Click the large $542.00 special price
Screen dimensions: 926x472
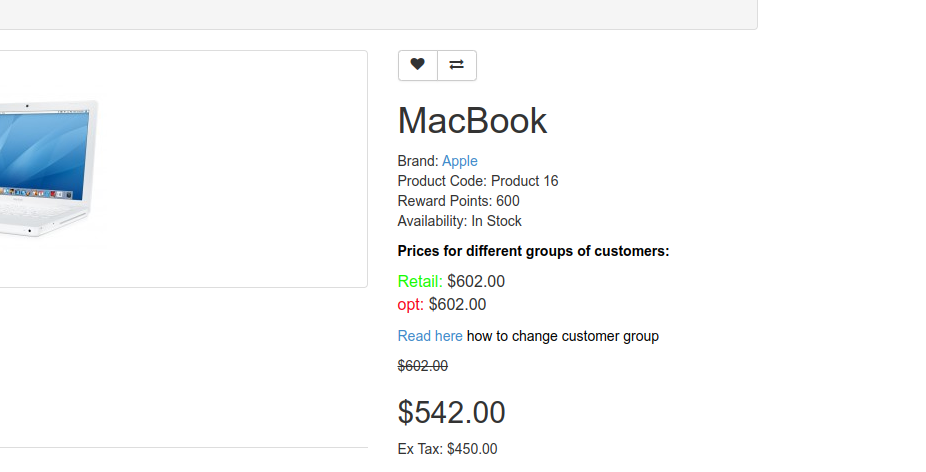point(451,412)
